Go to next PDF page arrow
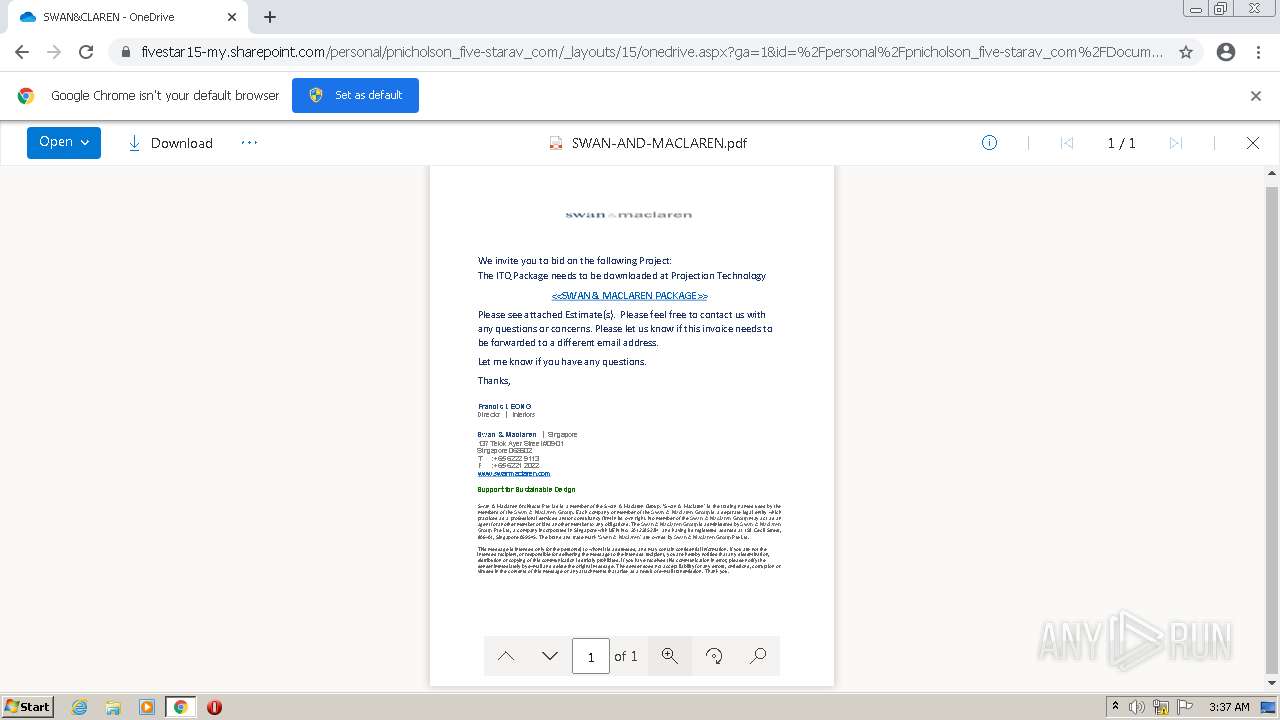Viewport: 1280px width, 720px height. tap(549, 656)
